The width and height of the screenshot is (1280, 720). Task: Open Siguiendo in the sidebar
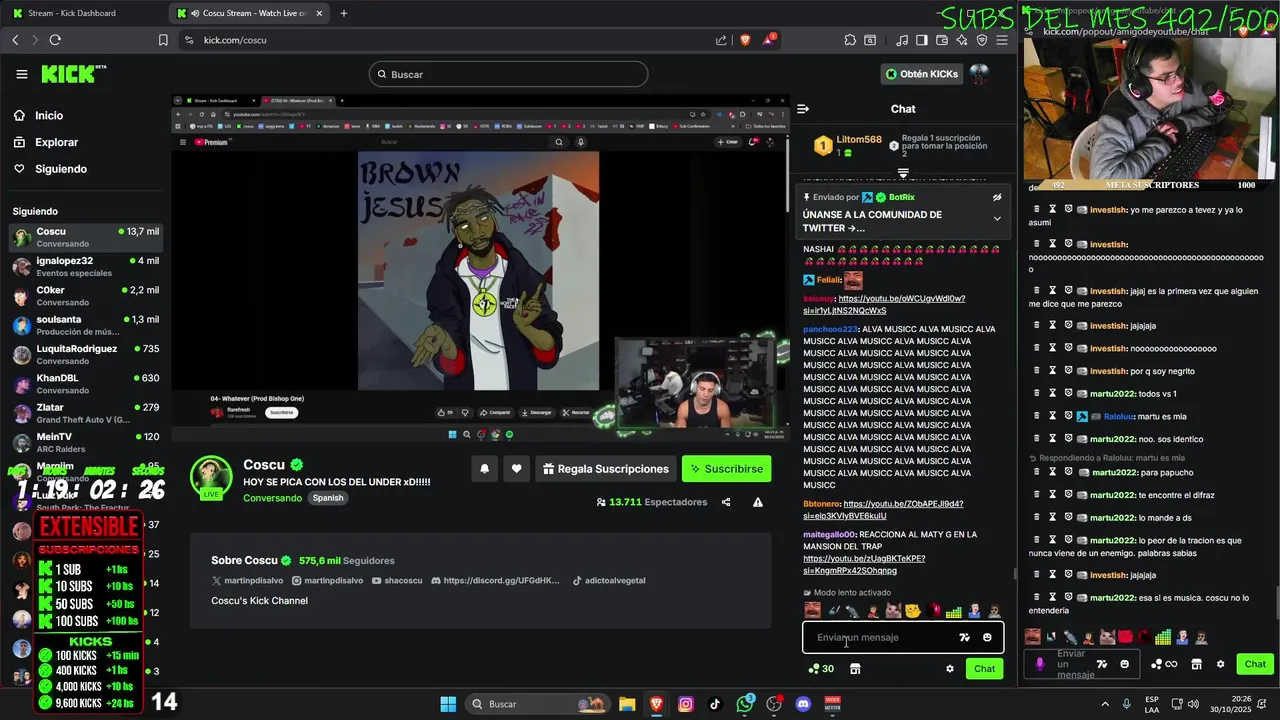[x=61, y=169]
